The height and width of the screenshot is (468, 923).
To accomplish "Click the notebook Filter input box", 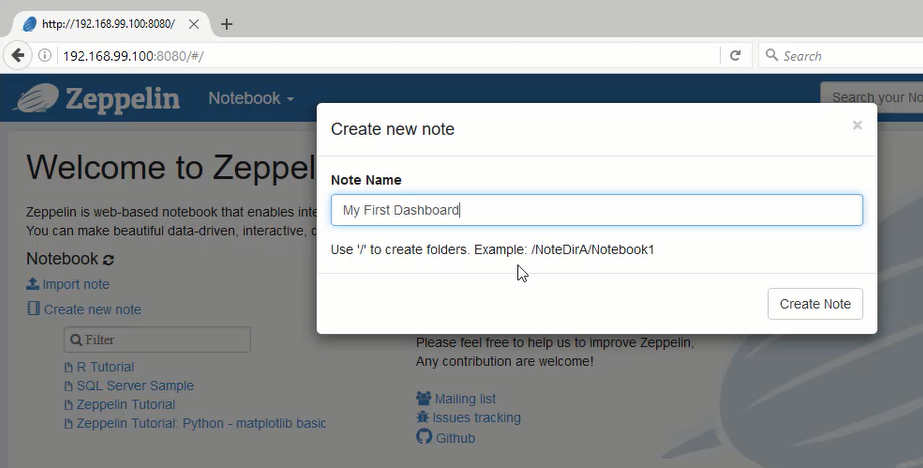I will coord(157,340).
